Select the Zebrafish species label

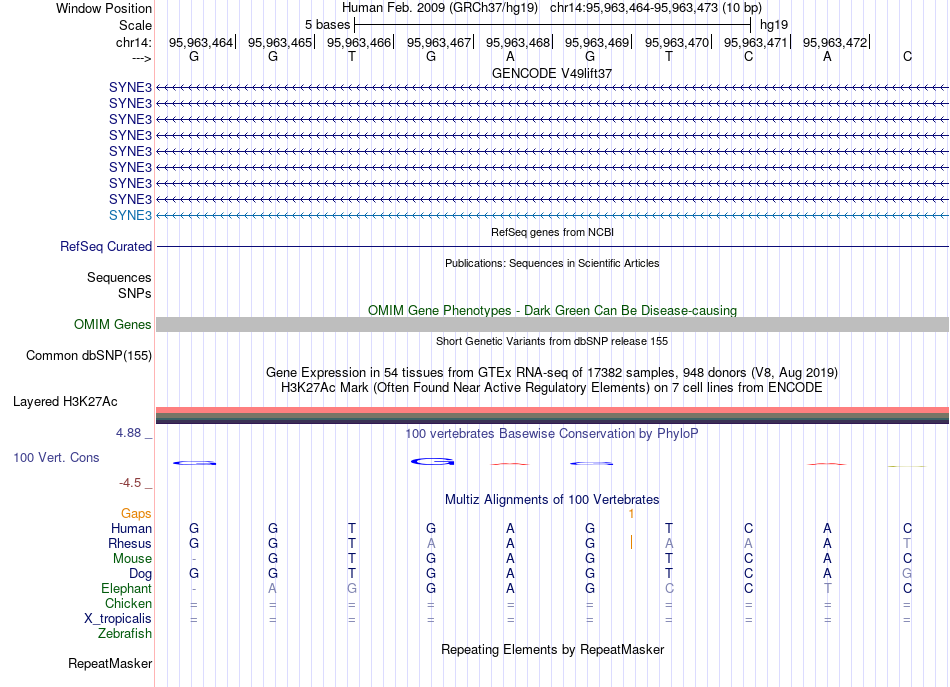(x=125, y=634)
